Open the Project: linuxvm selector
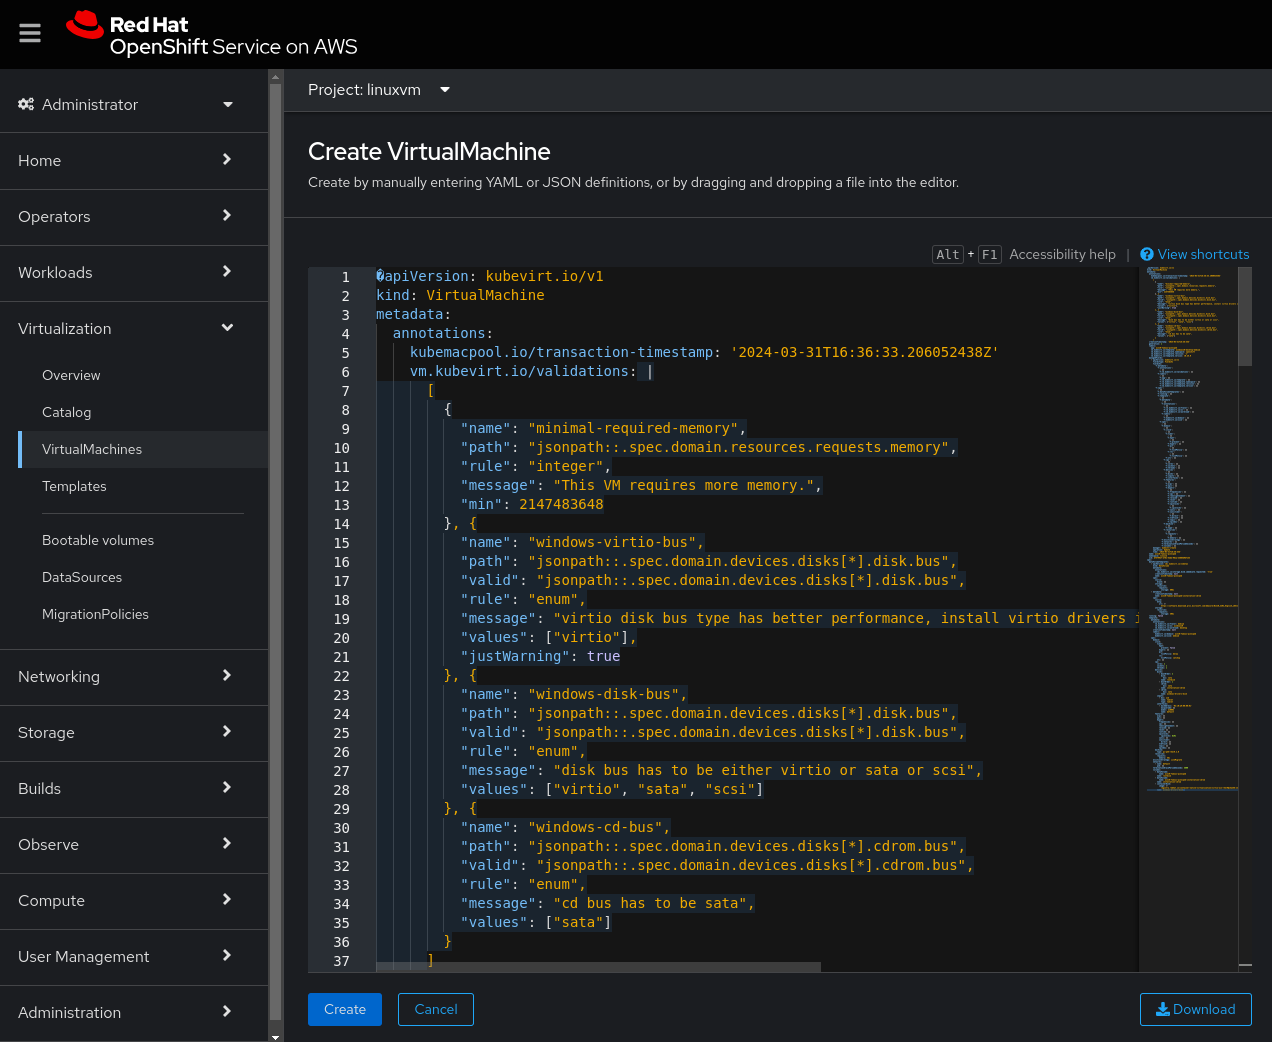 (379, 90)
